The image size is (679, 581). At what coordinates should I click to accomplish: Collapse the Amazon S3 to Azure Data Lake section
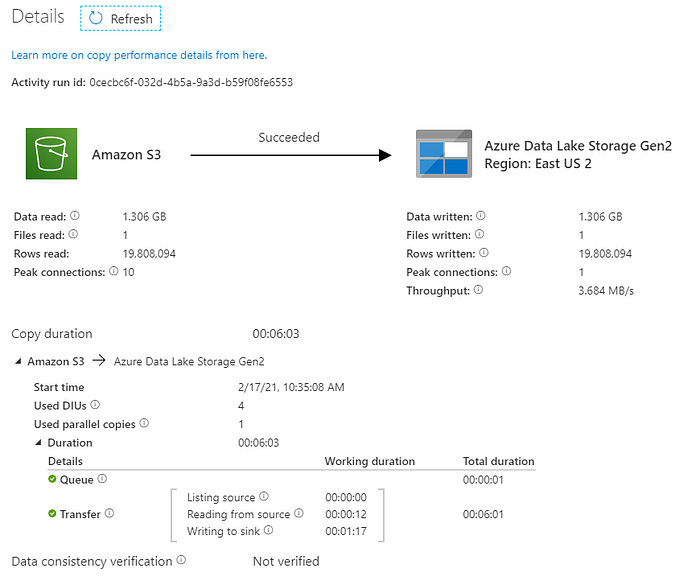click(x=18, y=361)
